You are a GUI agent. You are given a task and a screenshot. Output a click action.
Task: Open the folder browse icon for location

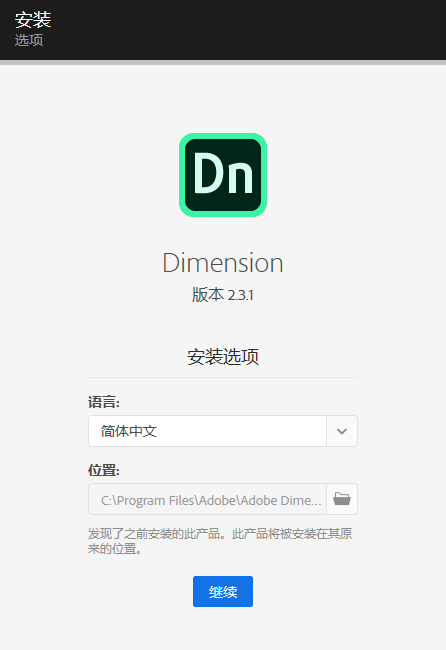342,499
